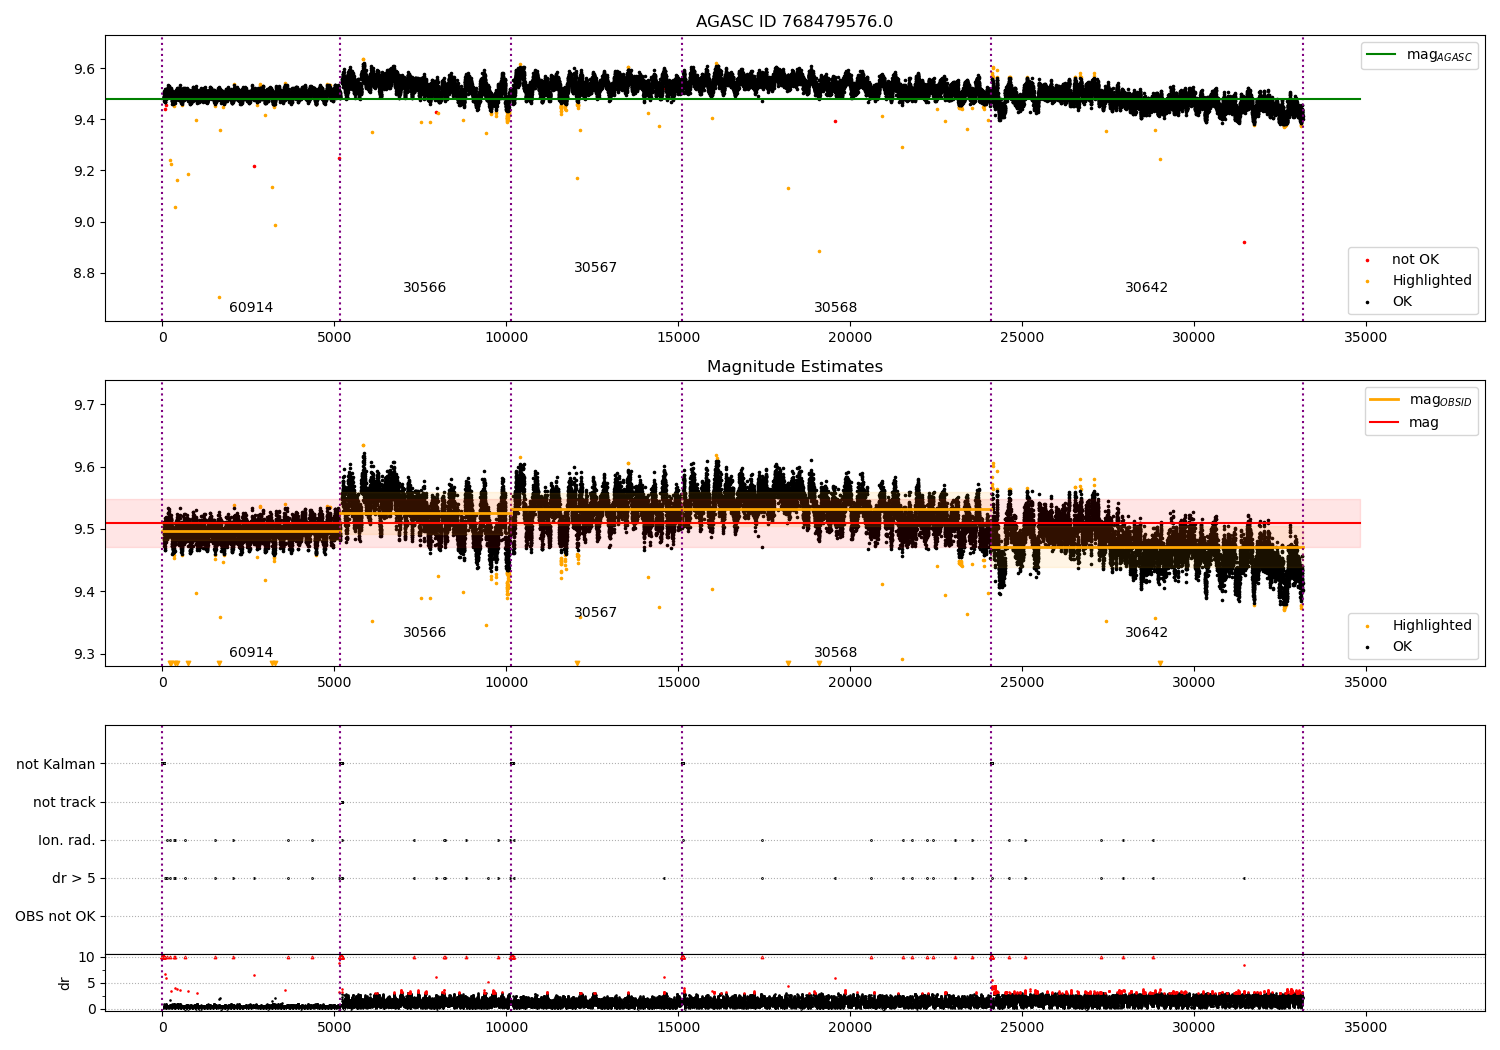Click the title 'AGASC ID 768479576.0'
The height and width of the screenshot is (1050, 1500).
tap(794, 22)
